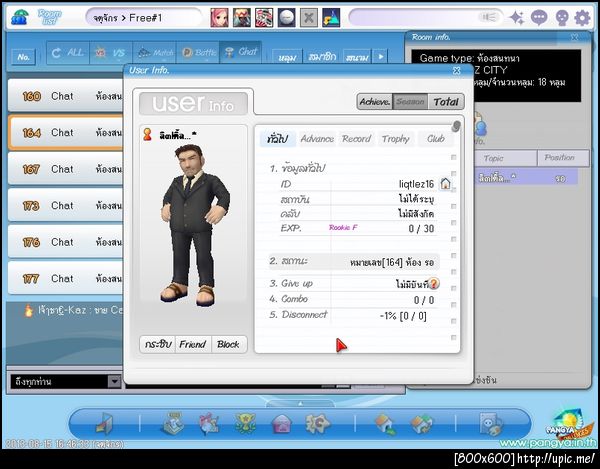Switch to the Advance tab
600x469 pixels.
tap(317, 138)
